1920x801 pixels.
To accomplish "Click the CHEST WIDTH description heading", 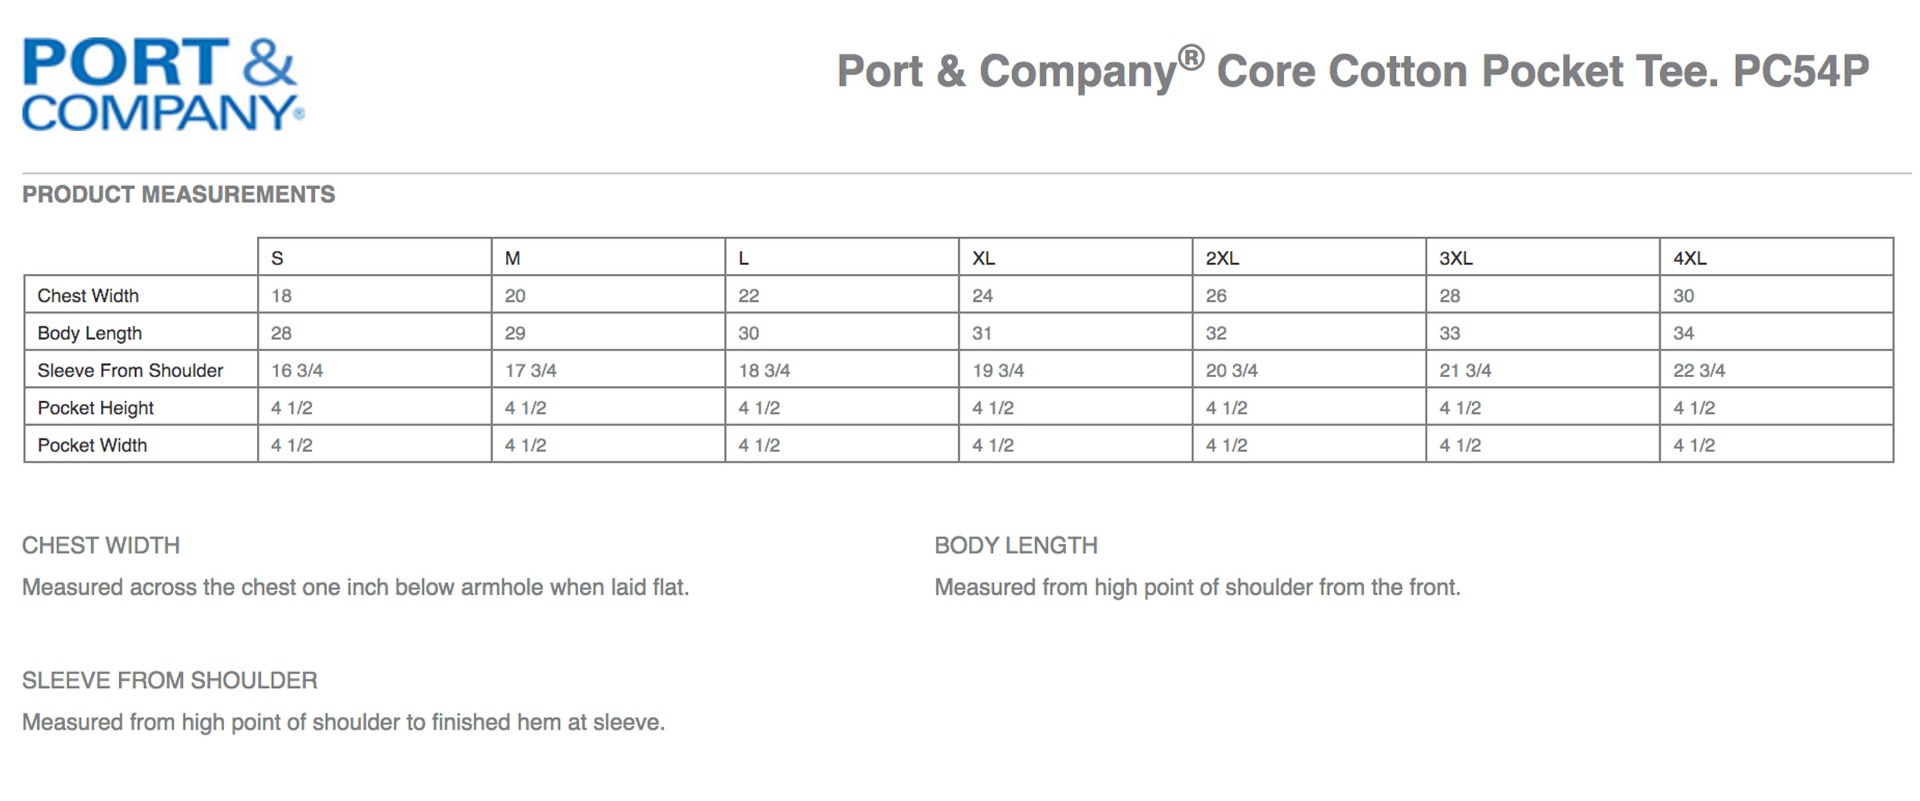I will pyautogui.click(x=101, y=545).
